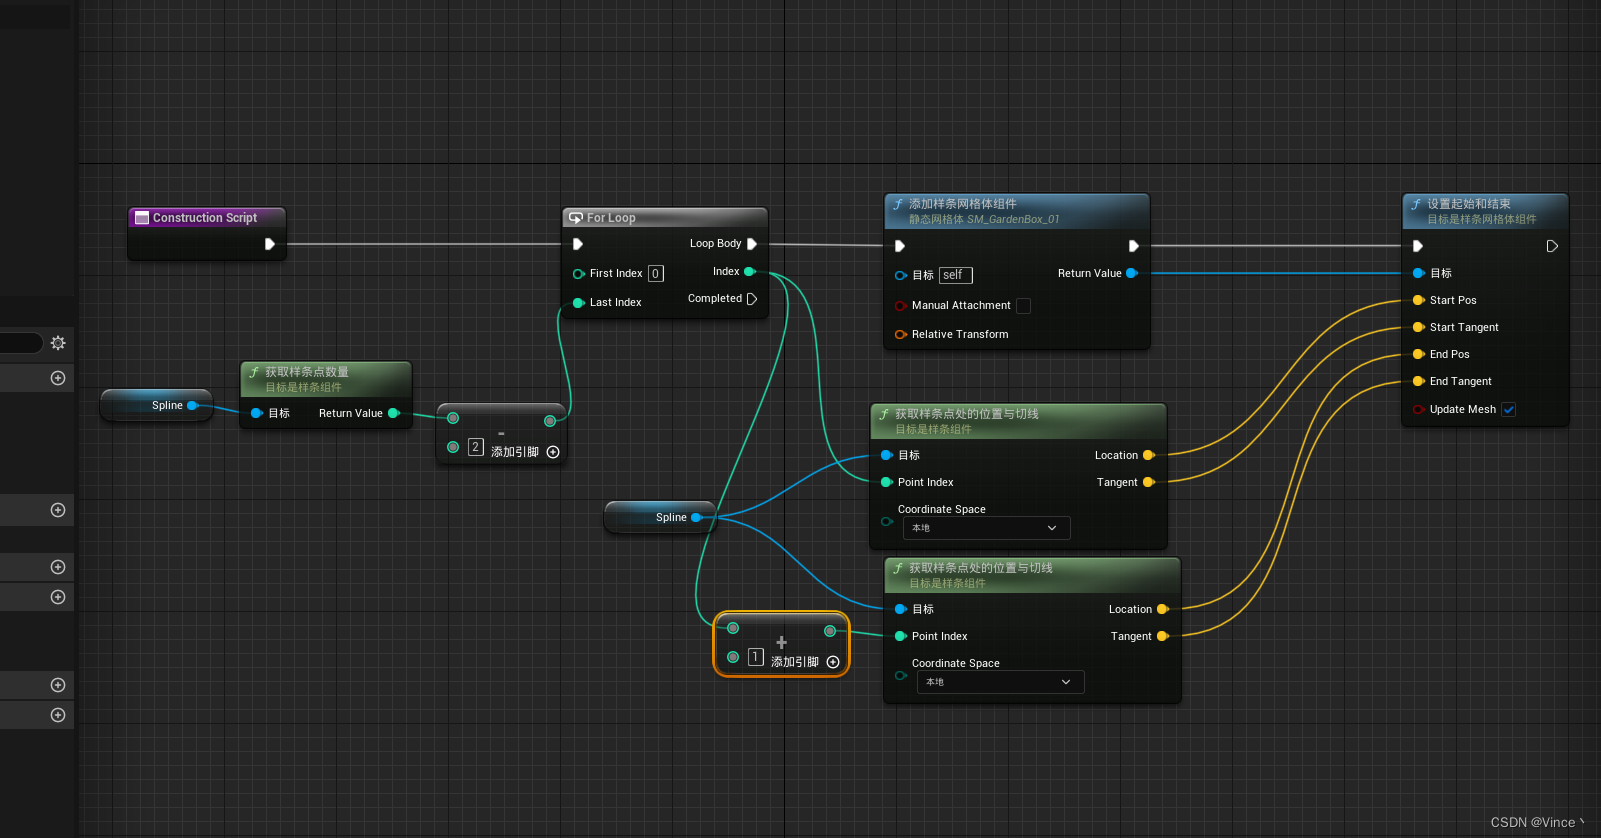1601x838 pixels.
Task: Toggle the Manual Attachment checkbox
Action: [x=1023, y=306]
